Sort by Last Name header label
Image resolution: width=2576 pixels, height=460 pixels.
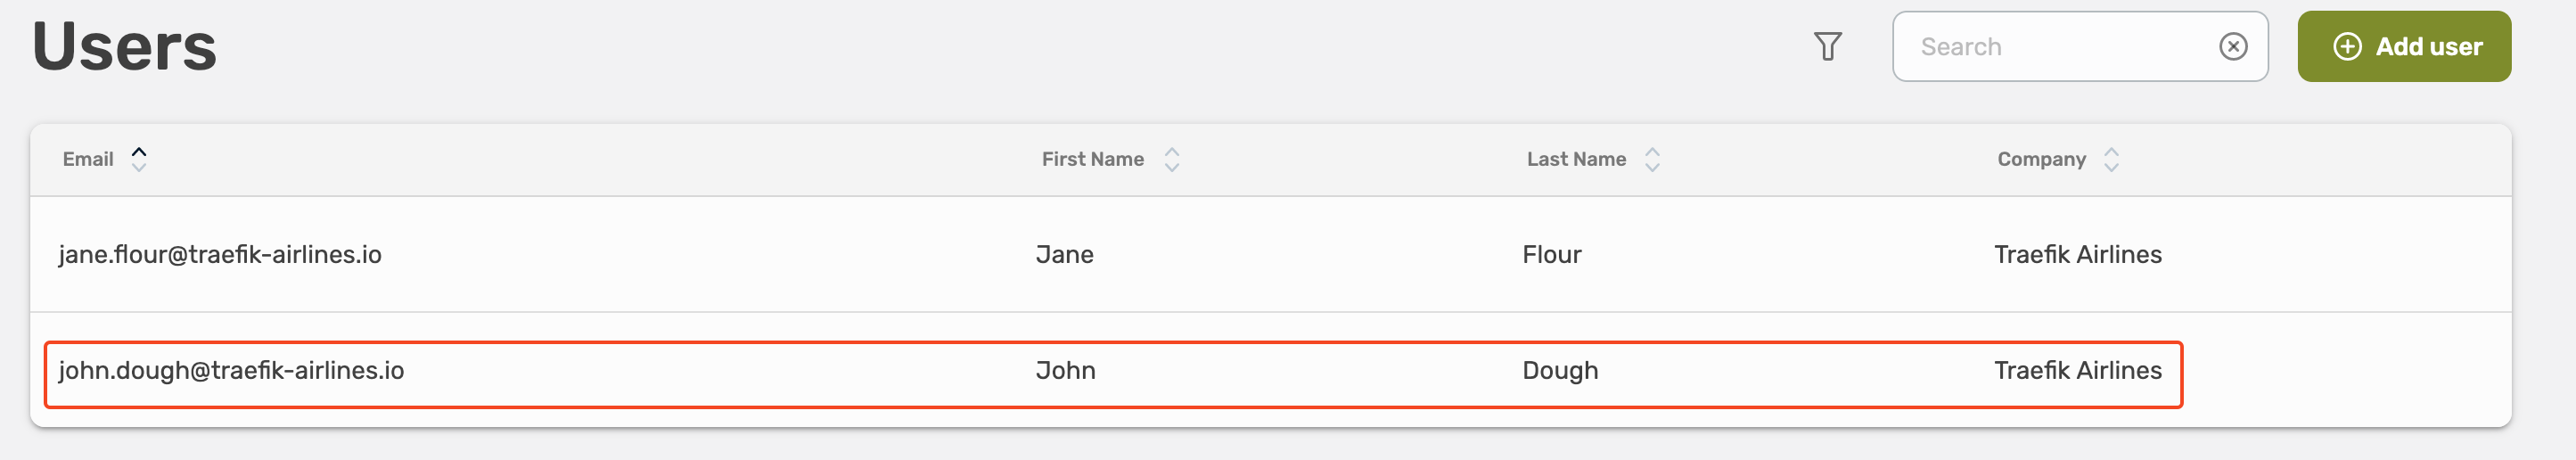[1575, 160]
